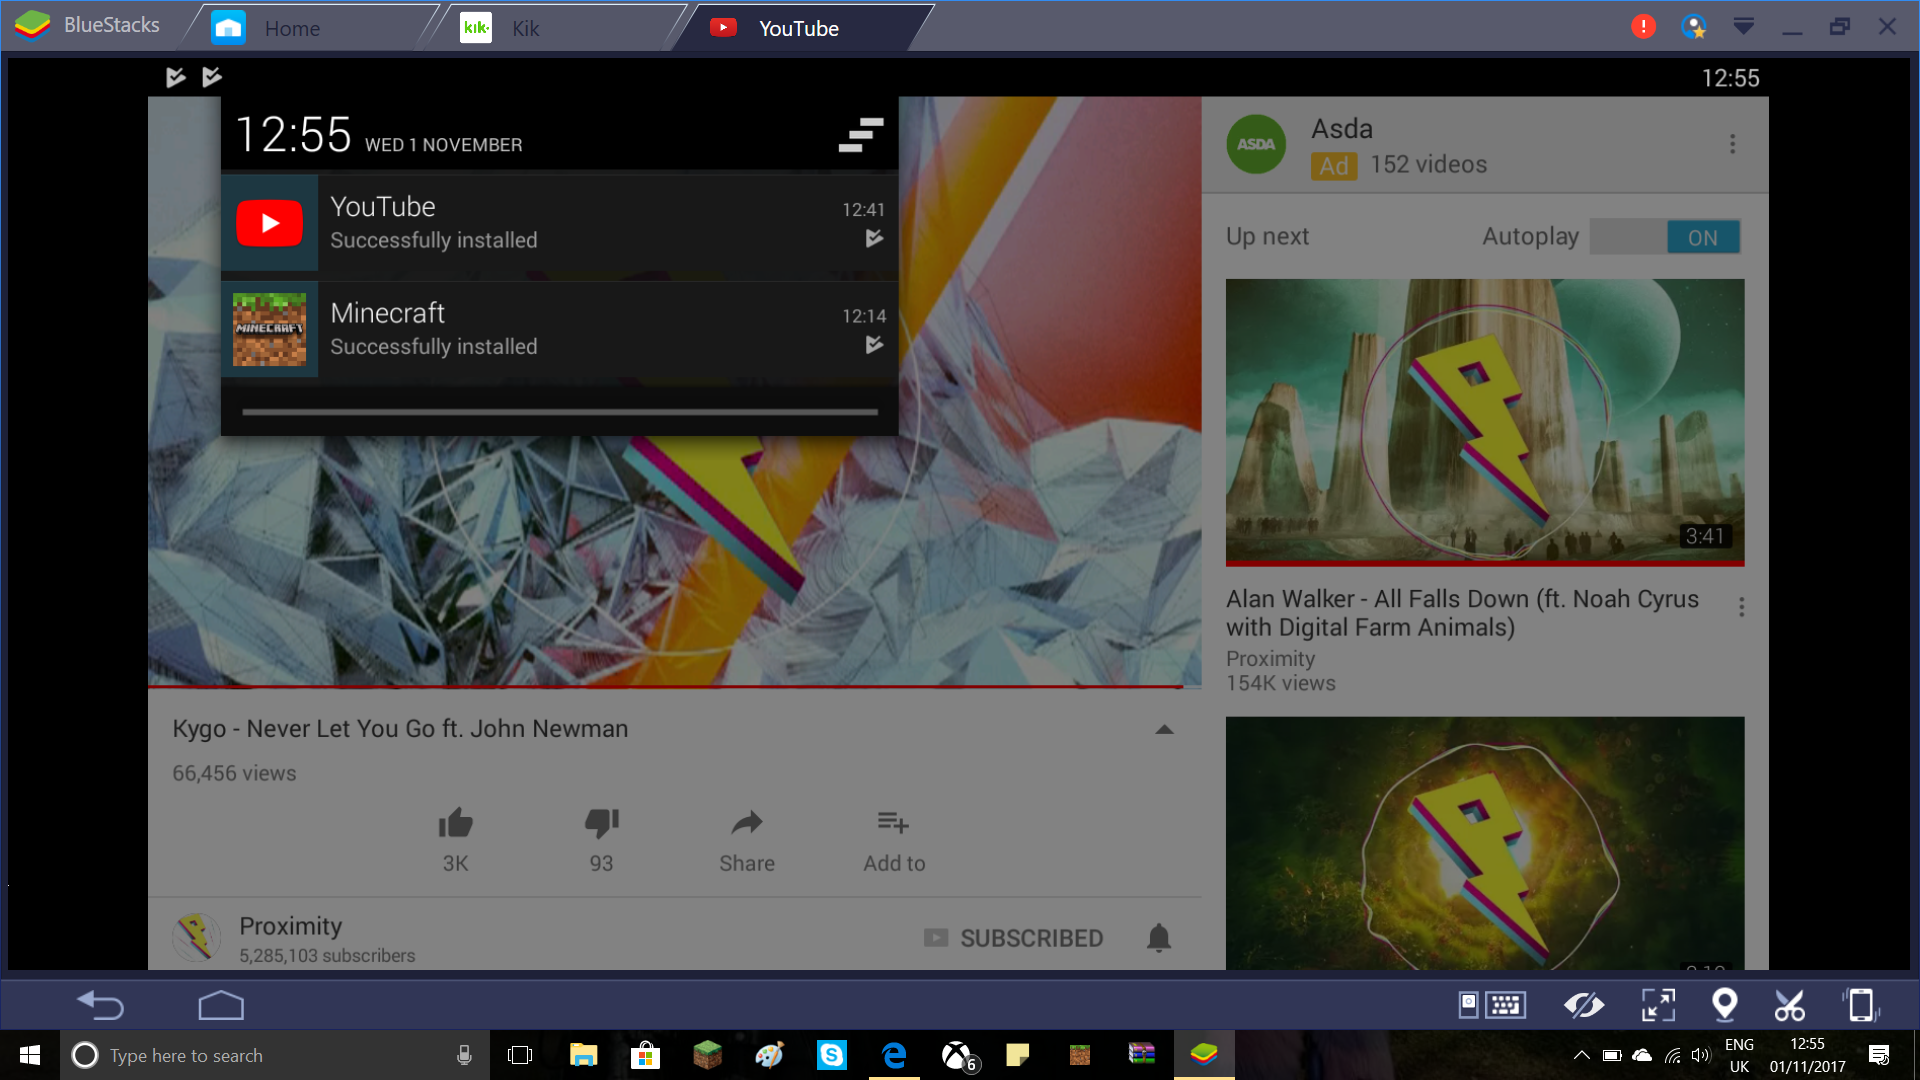This screenshot has width=1920, height=1080.
Task: Open the Asda ad options menu
Action: (1733, 144)
